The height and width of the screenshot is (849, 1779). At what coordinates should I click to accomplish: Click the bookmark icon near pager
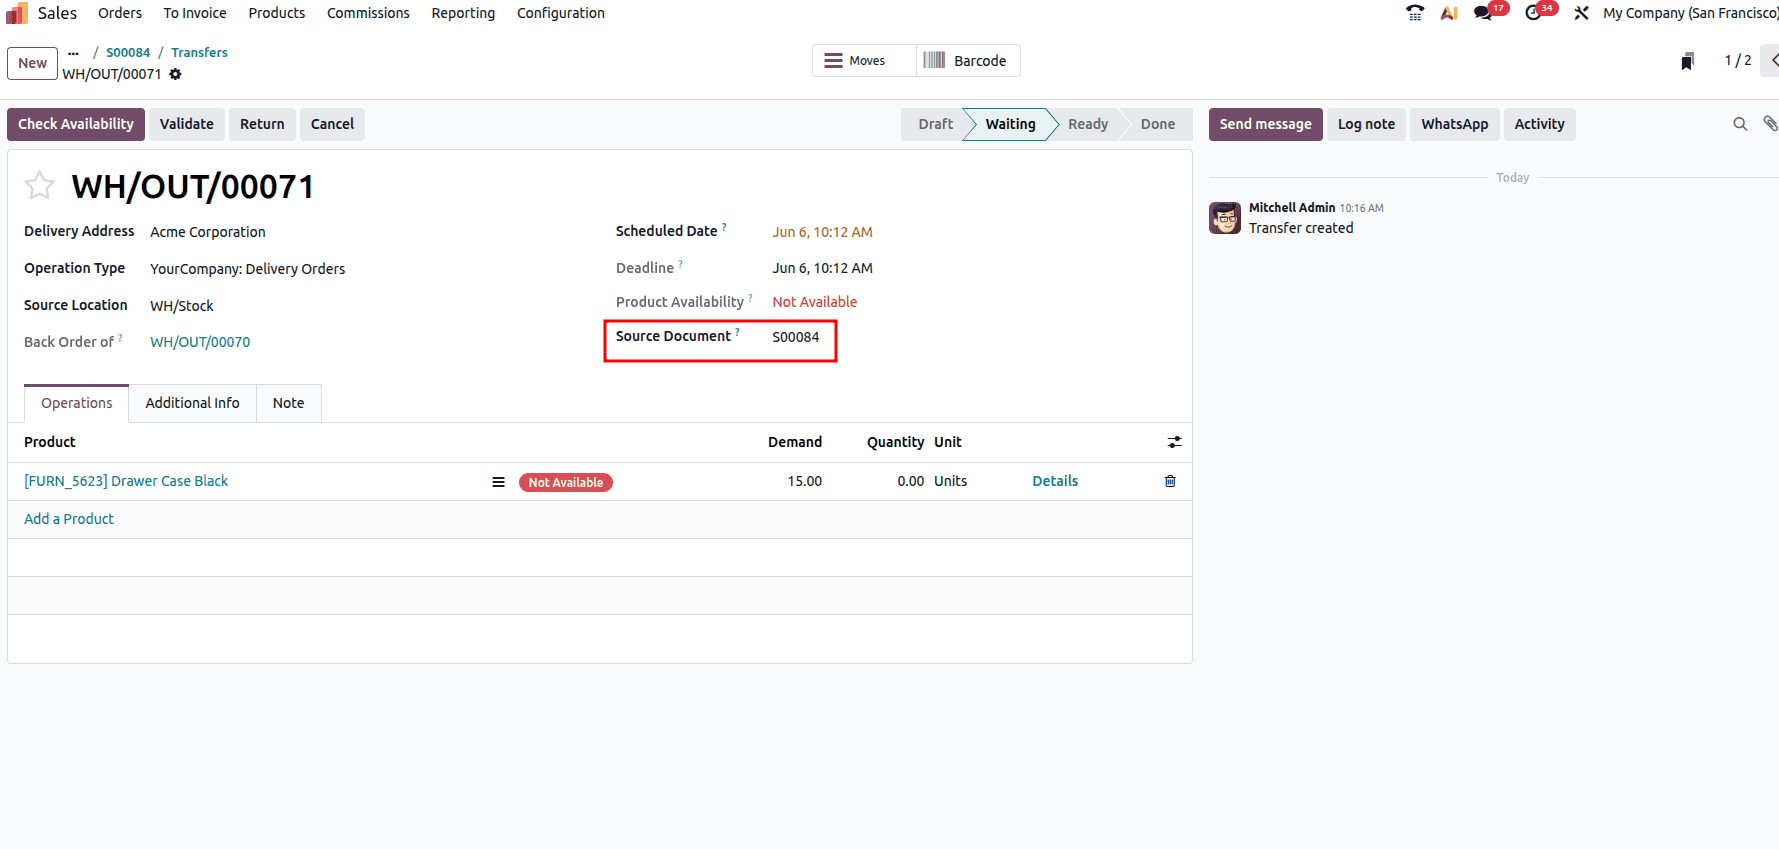(1688, 61)
